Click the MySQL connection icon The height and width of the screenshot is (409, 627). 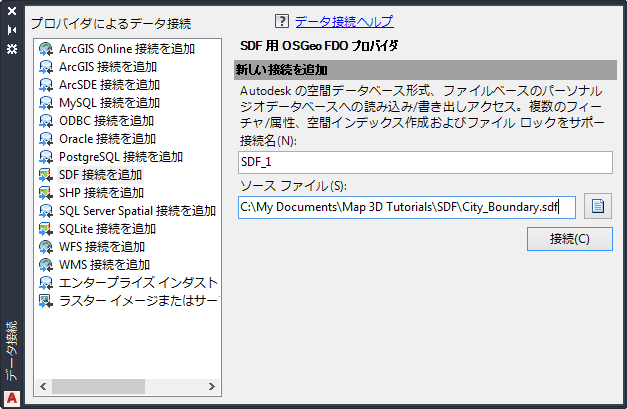point(46,103)
